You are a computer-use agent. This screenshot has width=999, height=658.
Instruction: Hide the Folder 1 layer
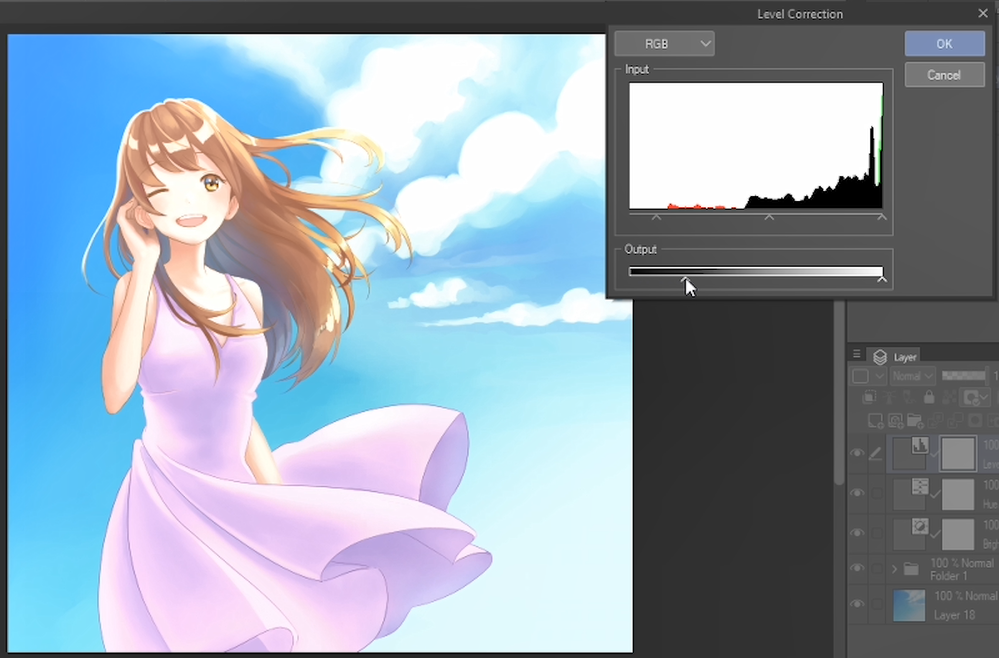[x=858, y=568]
